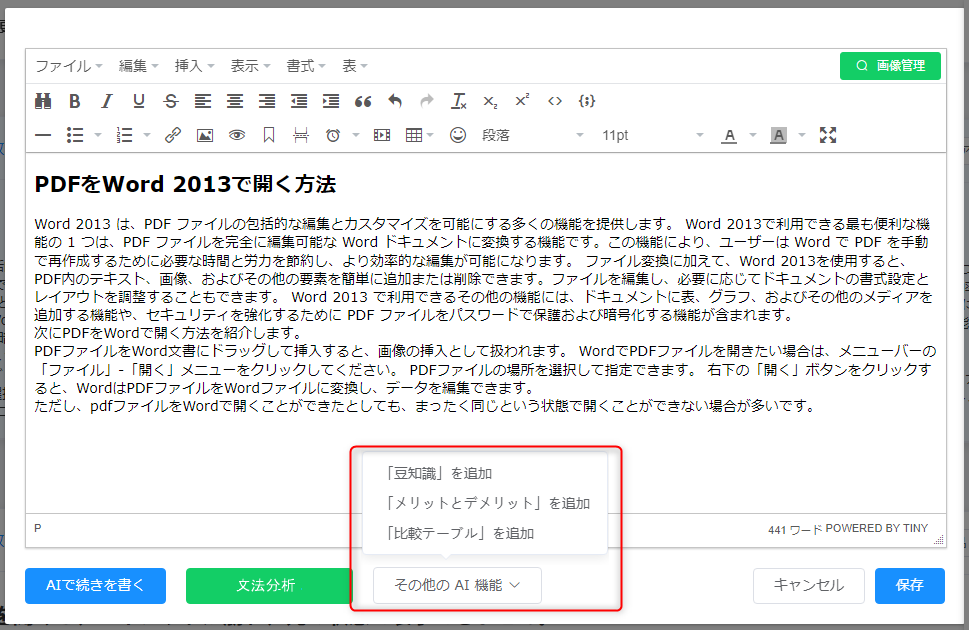969x630 pixels.
Task: Open the 挿入 menu
Action: (194, 66)
